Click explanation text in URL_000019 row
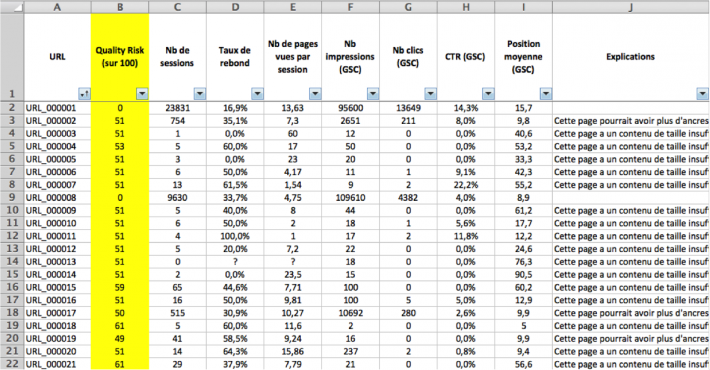Screen dimensions: 710x370 coord(631,338)
